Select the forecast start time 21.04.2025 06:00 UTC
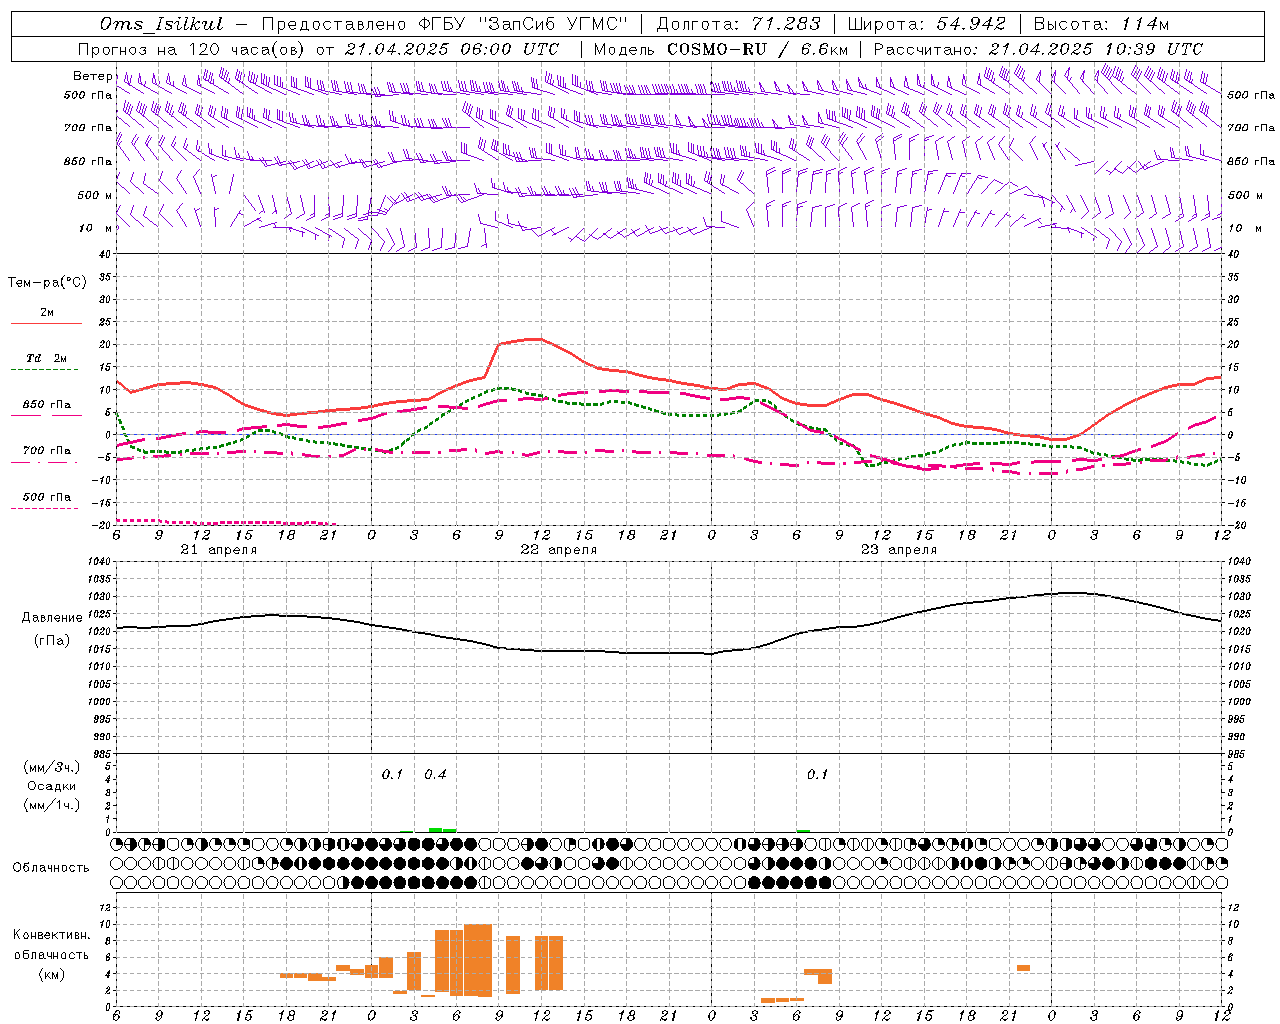 pyautogui.click(x=452, y=49)
